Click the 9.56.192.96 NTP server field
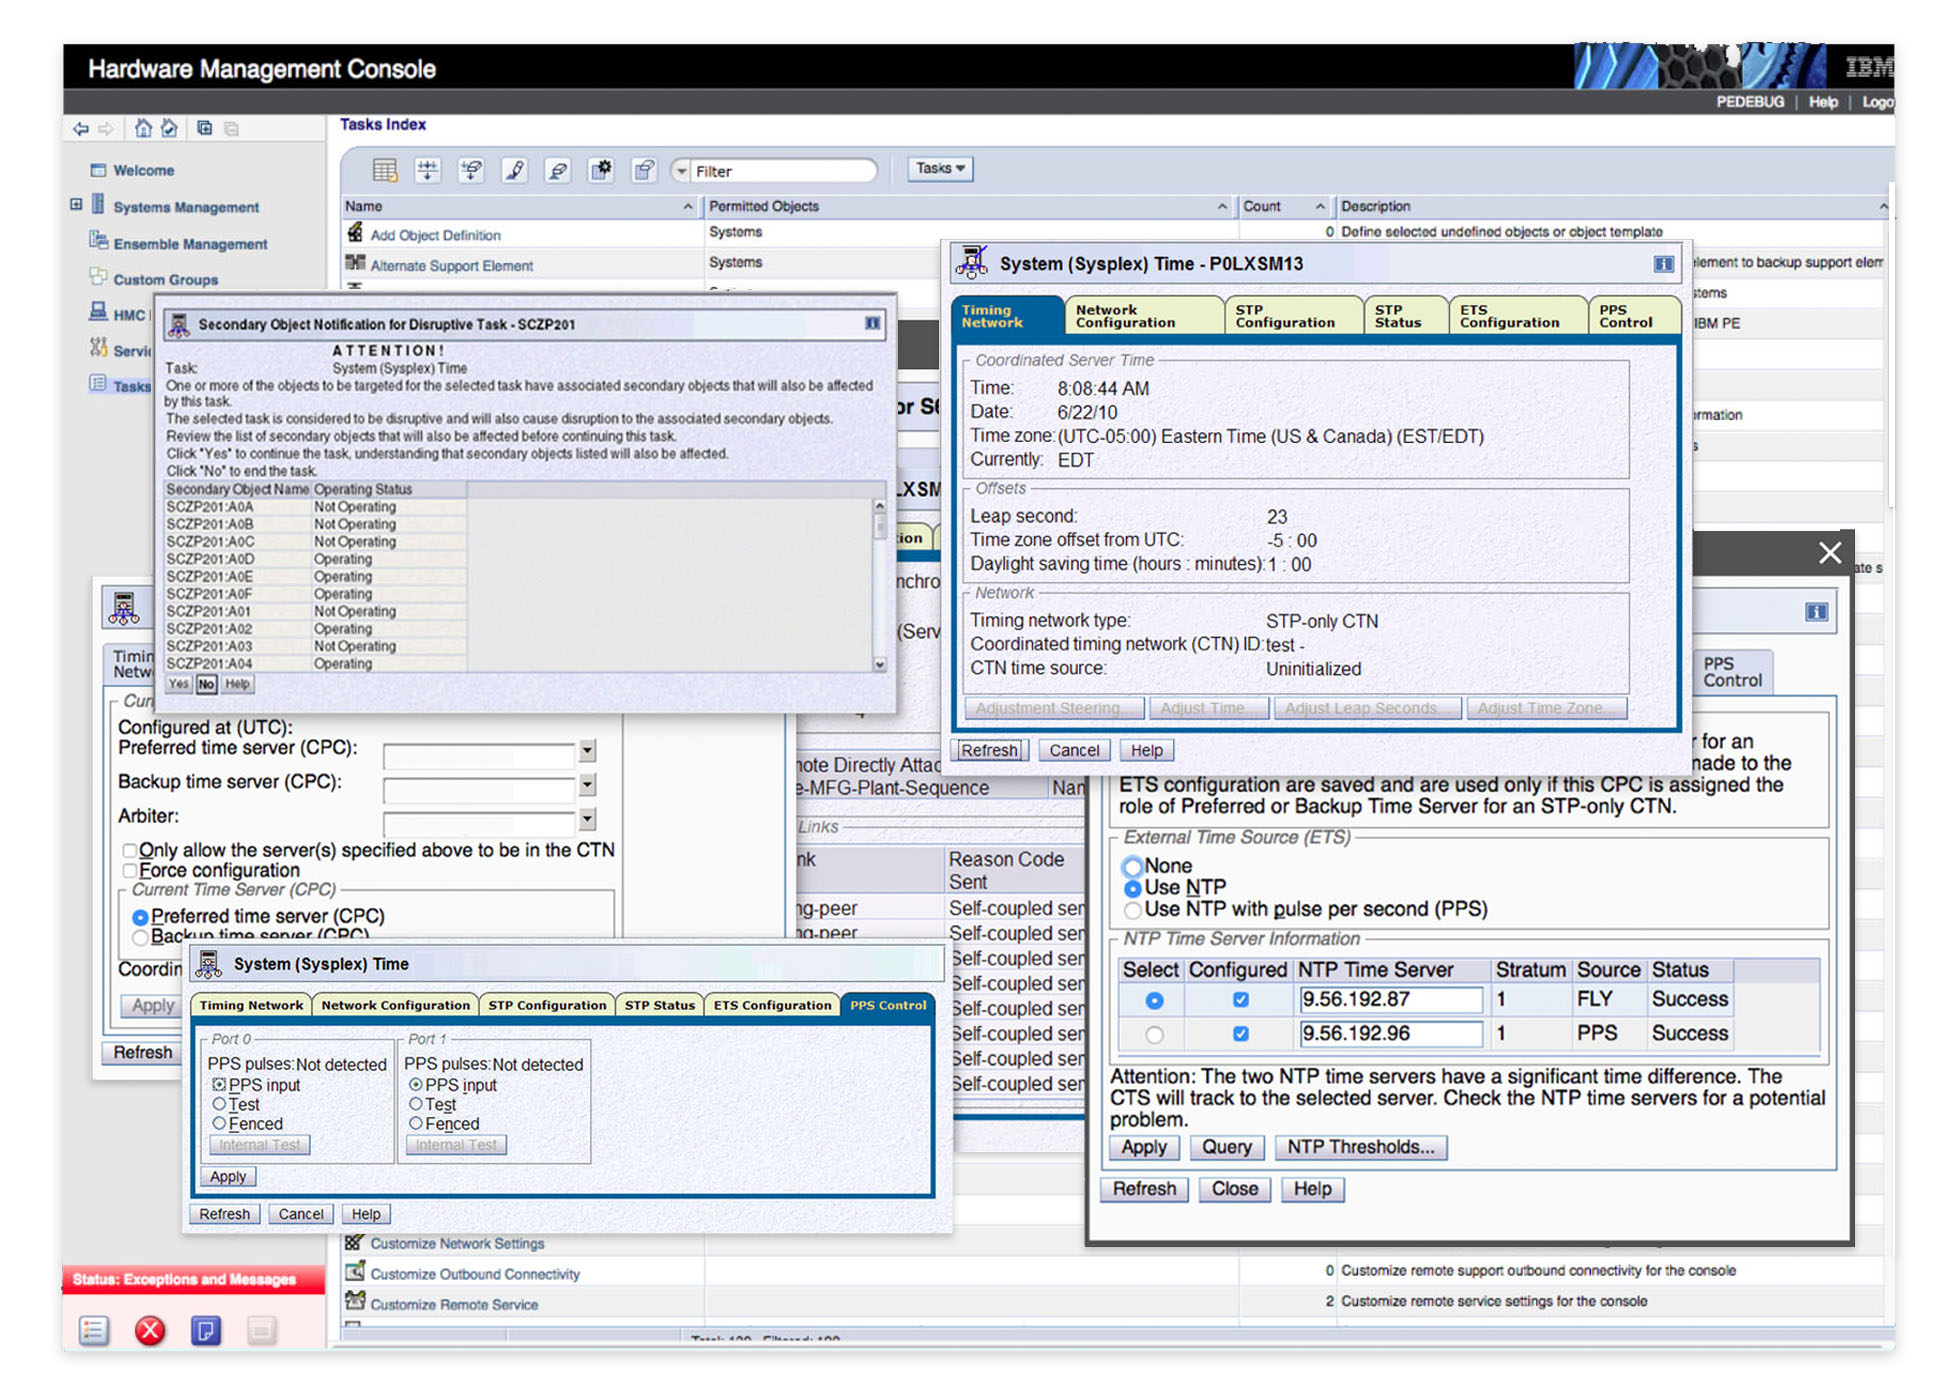This screenshot has width=1948, height=1400. tap(1389, 1033)
